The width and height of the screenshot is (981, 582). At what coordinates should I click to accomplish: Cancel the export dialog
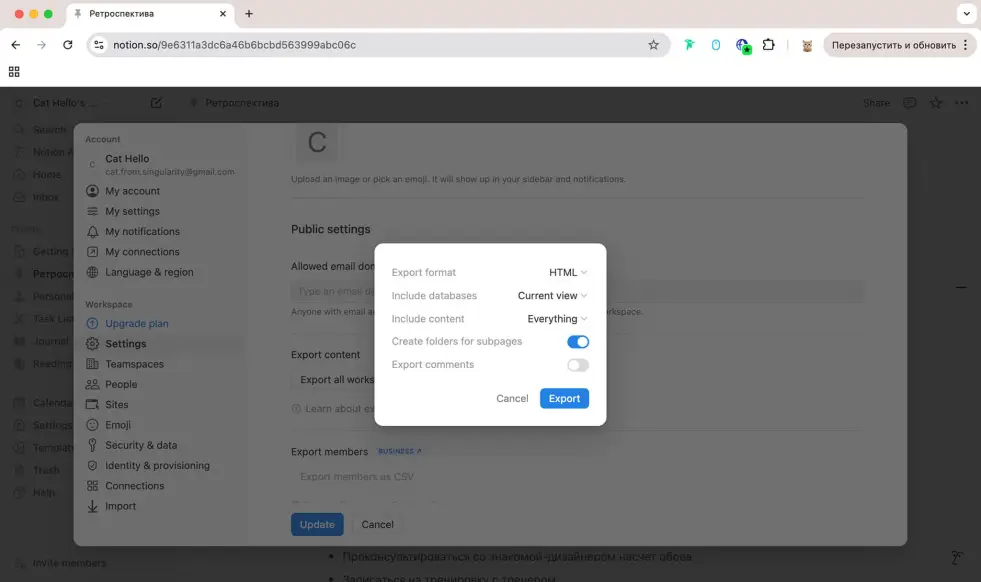pyautogui.click(x=512, y=398)
